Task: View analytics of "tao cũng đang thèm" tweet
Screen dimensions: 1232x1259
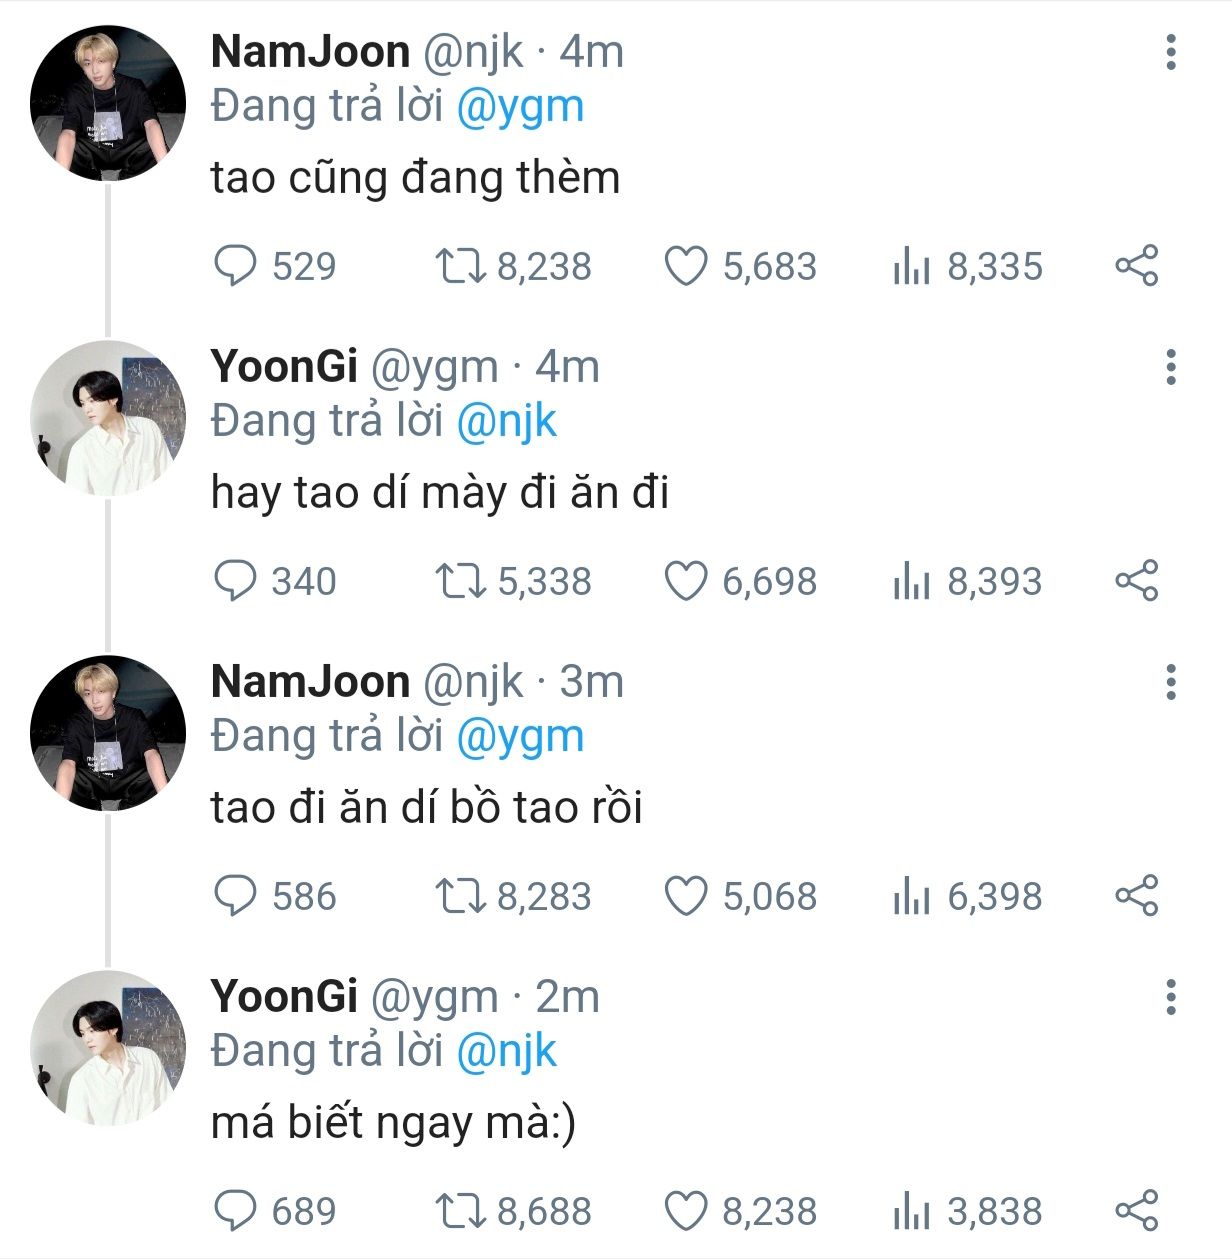Action: (911, 266)
